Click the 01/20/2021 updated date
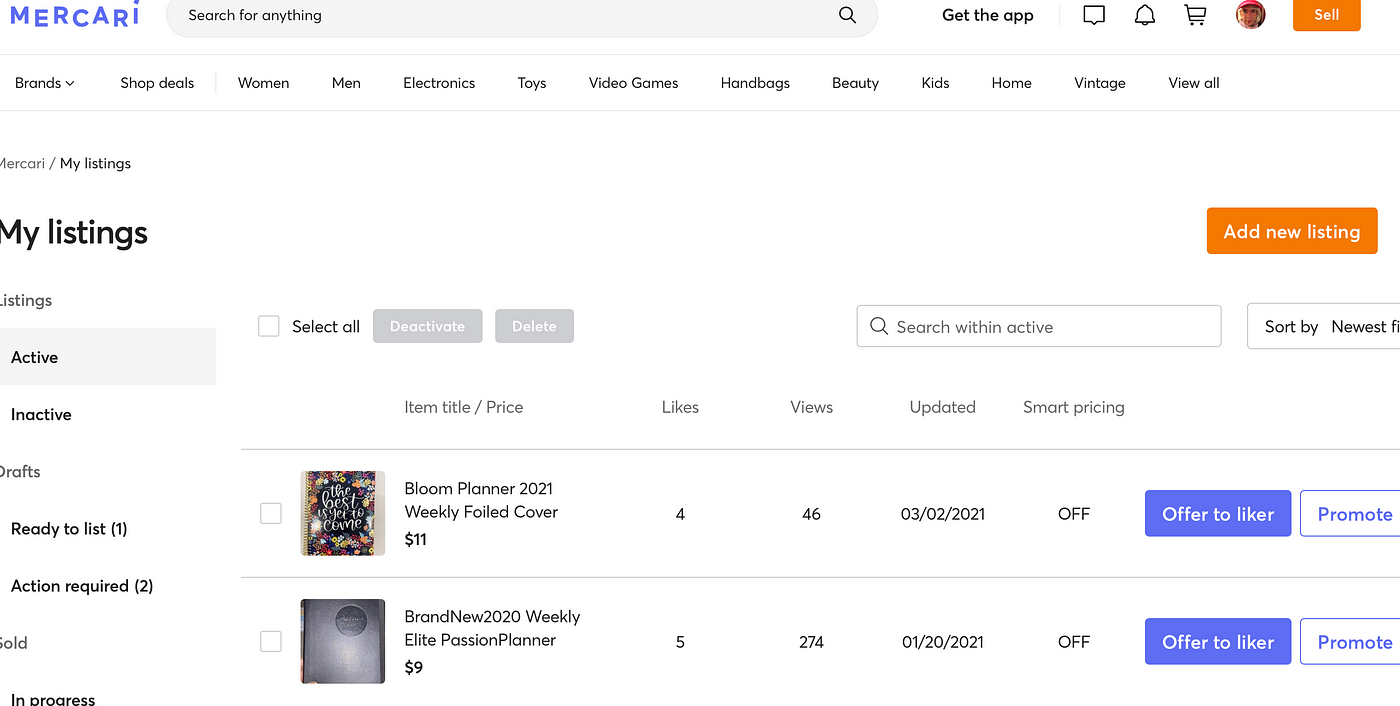The width and height of the screenshot is (1400, 706). 943,642
